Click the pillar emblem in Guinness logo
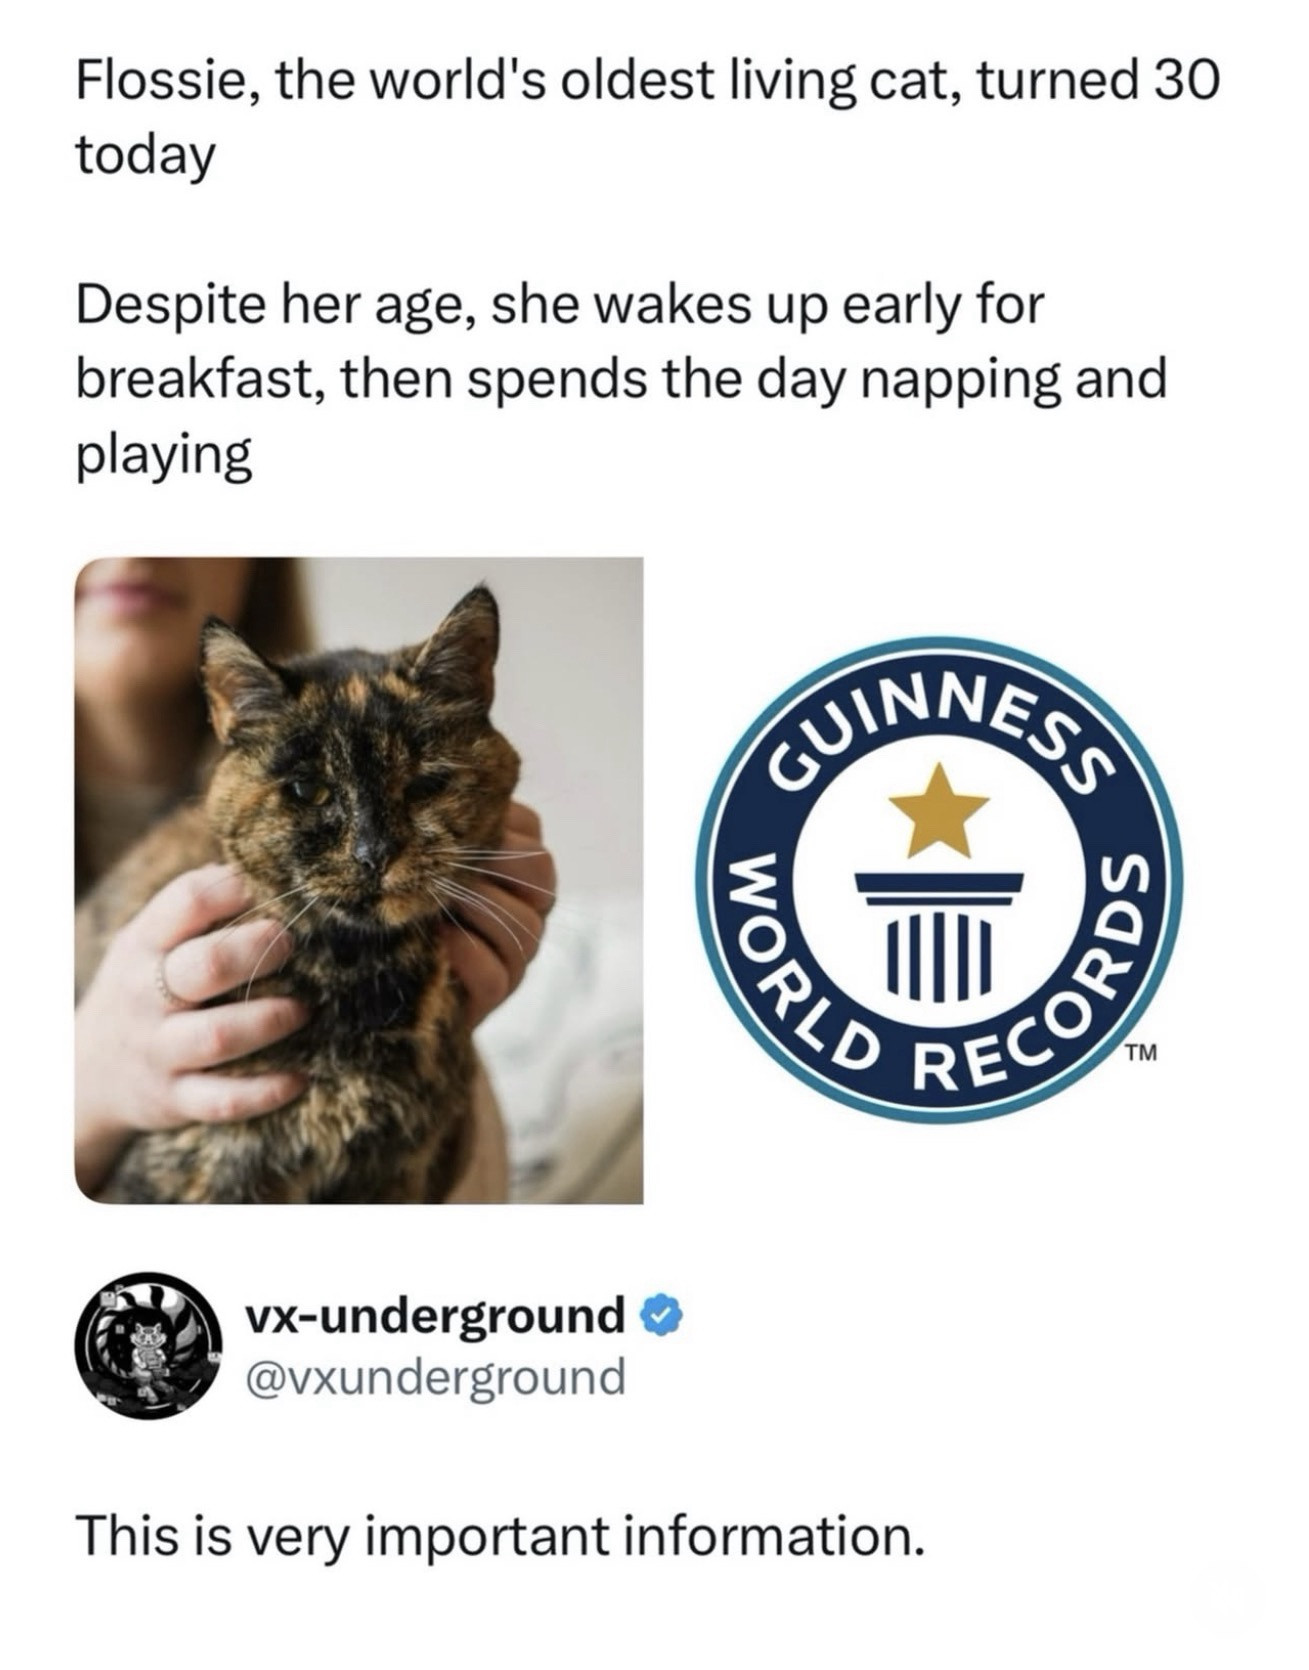Screen dimensions: 1309x1670 coord(939,935)
